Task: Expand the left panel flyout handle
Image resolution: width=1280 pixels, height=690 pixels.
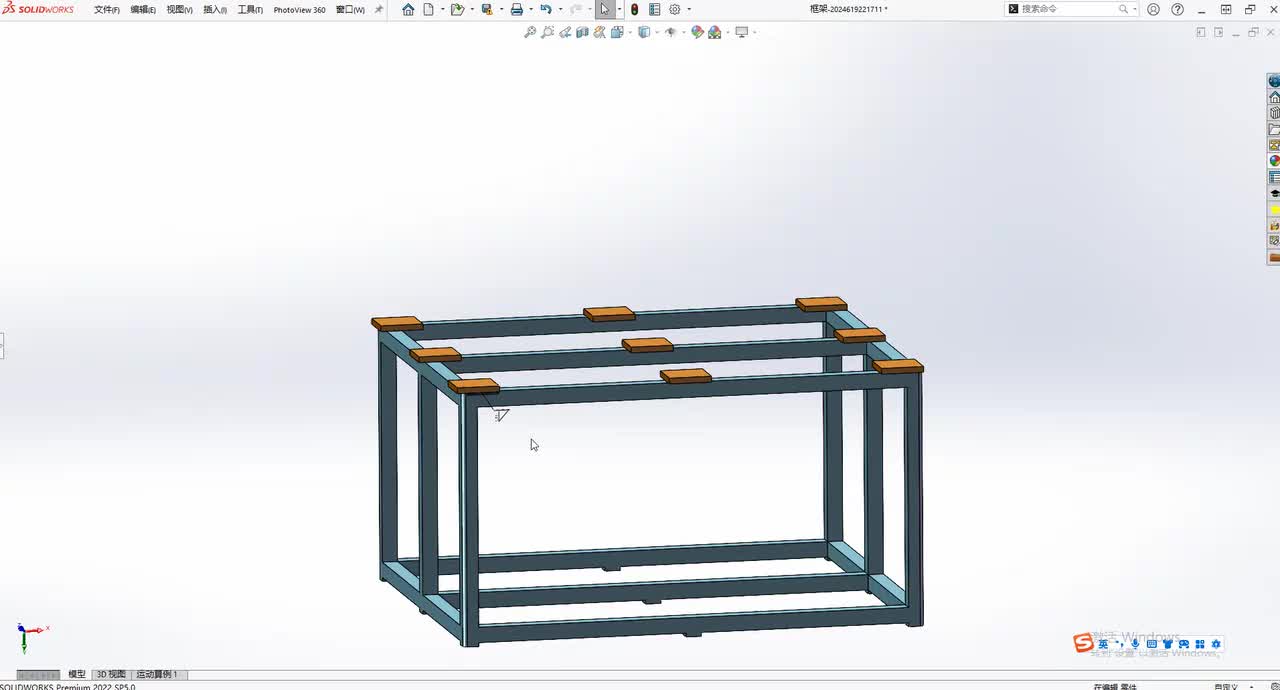Action: tap(2, 346)
